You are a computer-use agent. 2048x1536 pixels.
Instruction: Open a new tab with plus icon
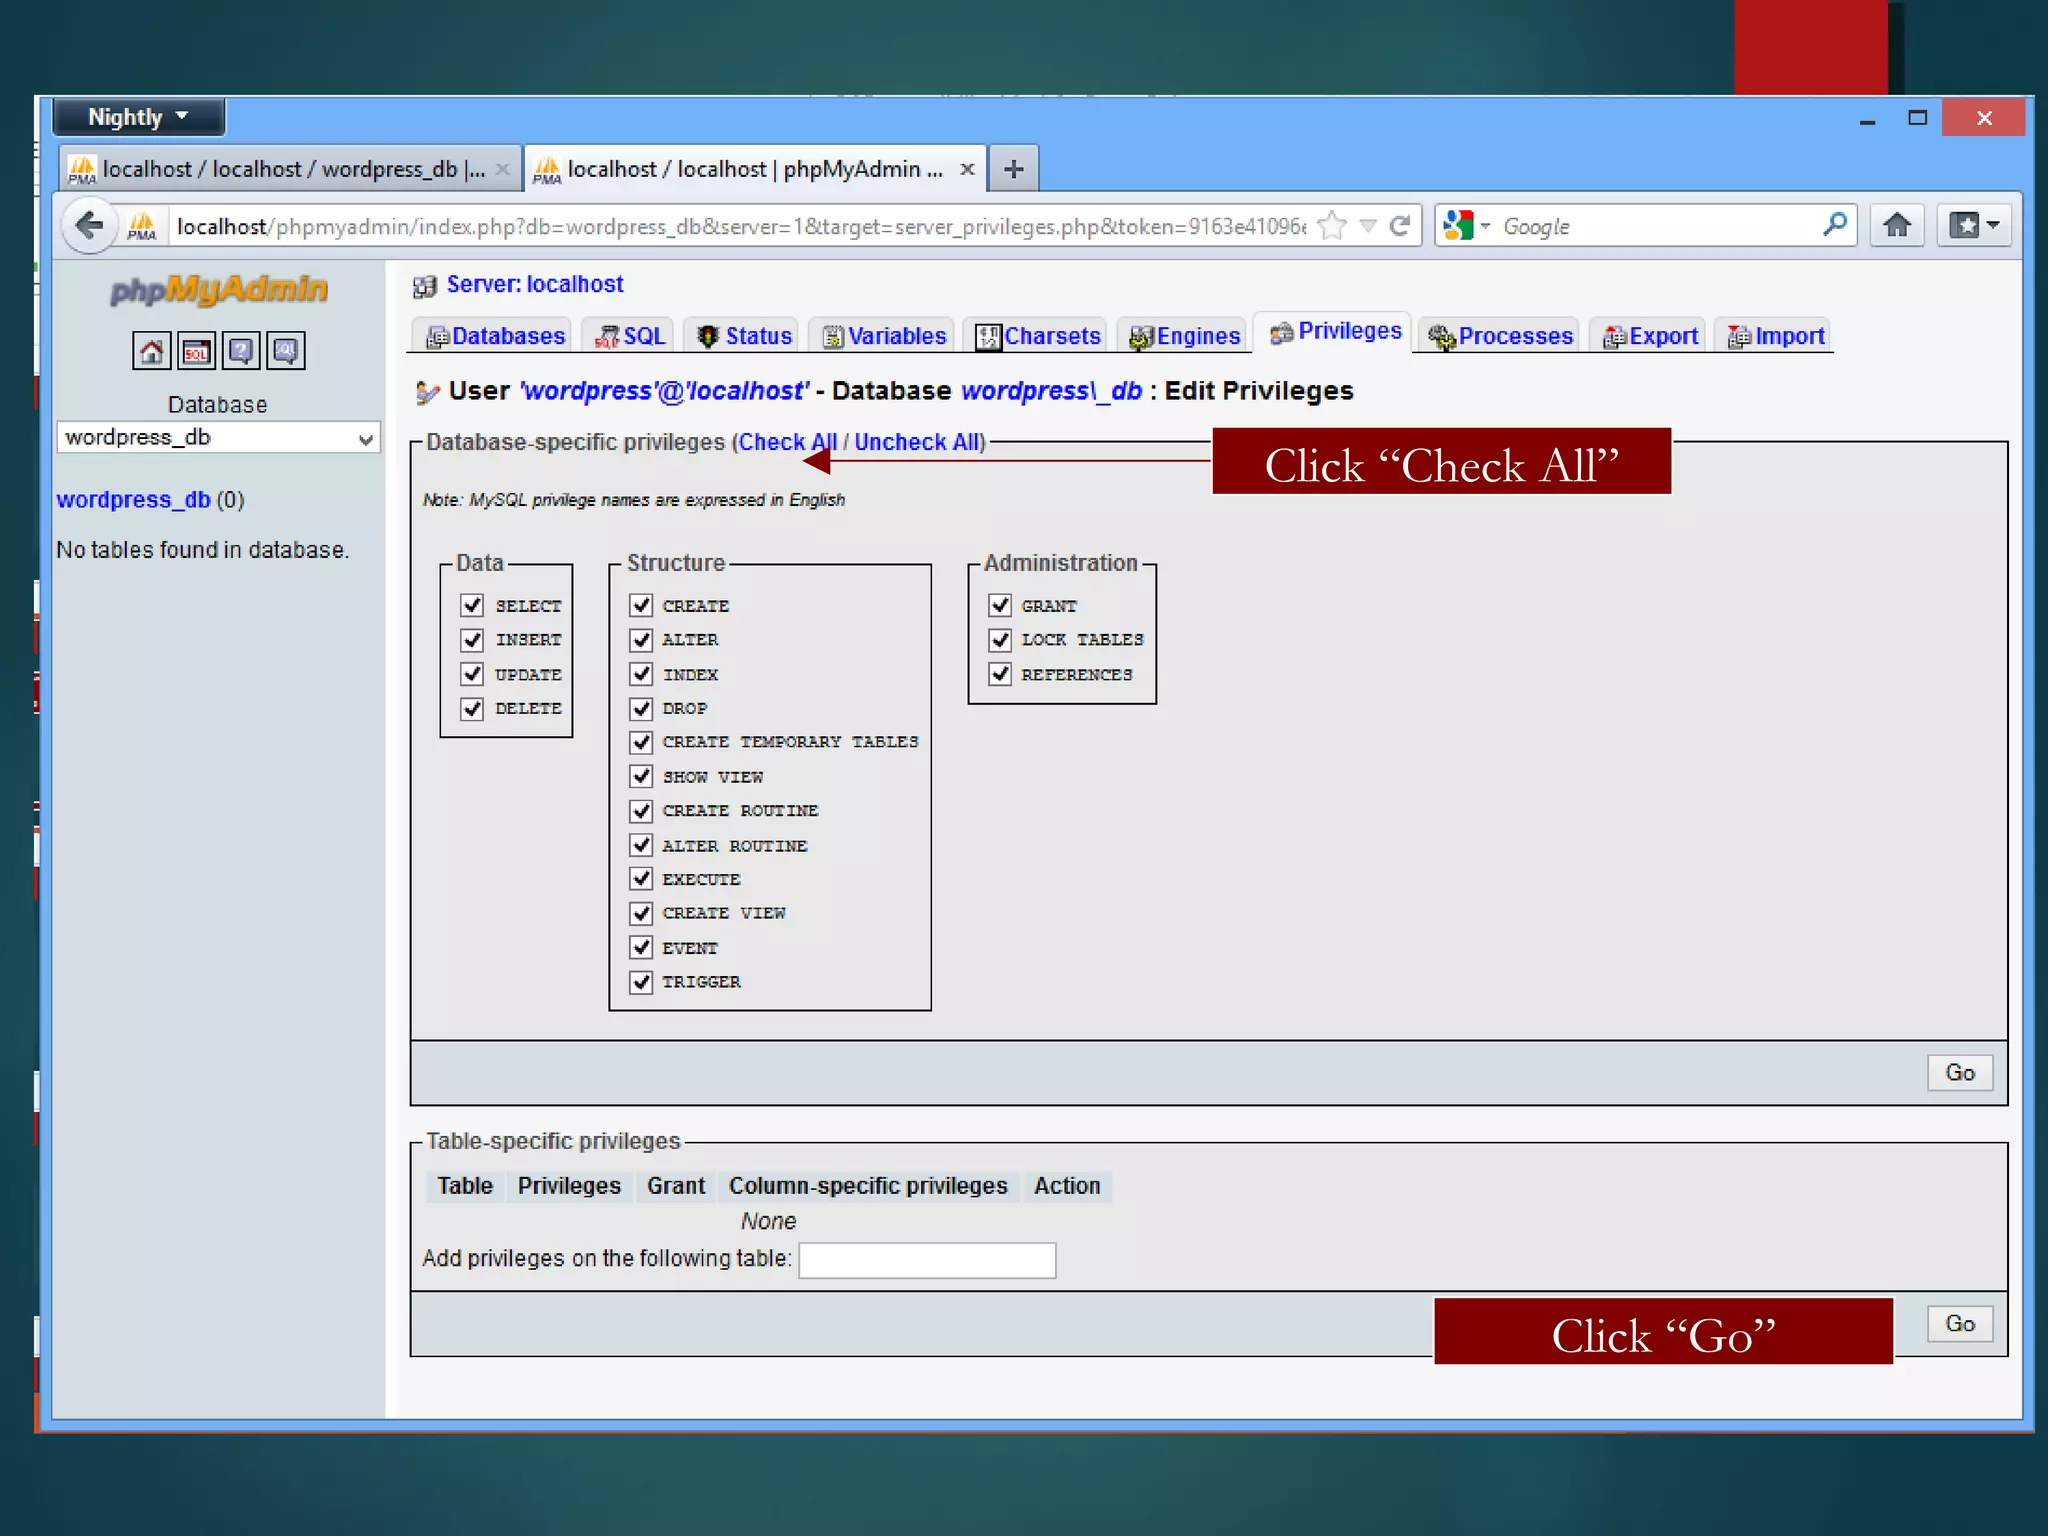(x=1013, y=169)
